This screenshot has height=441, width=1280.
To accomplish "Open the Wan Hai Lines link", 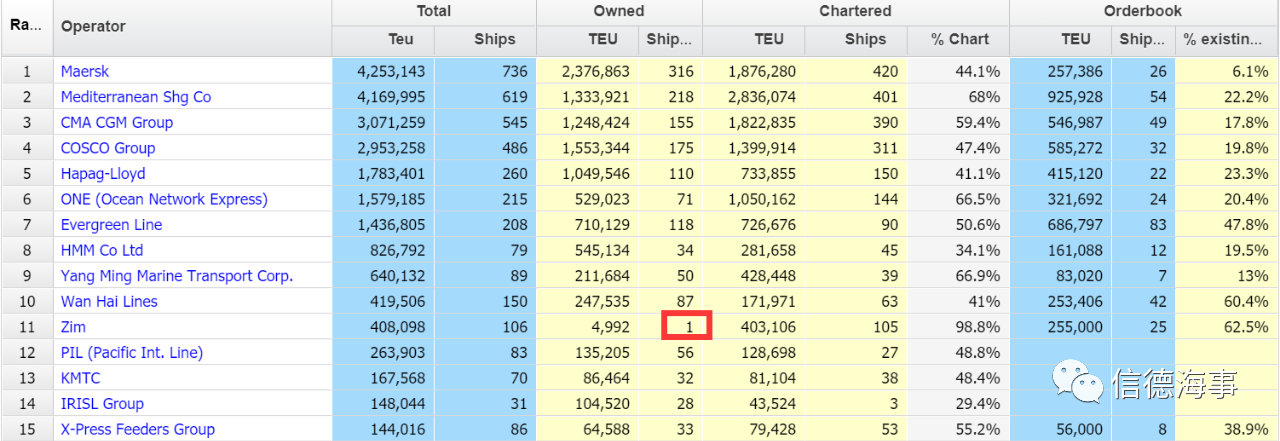I will 109,301.
